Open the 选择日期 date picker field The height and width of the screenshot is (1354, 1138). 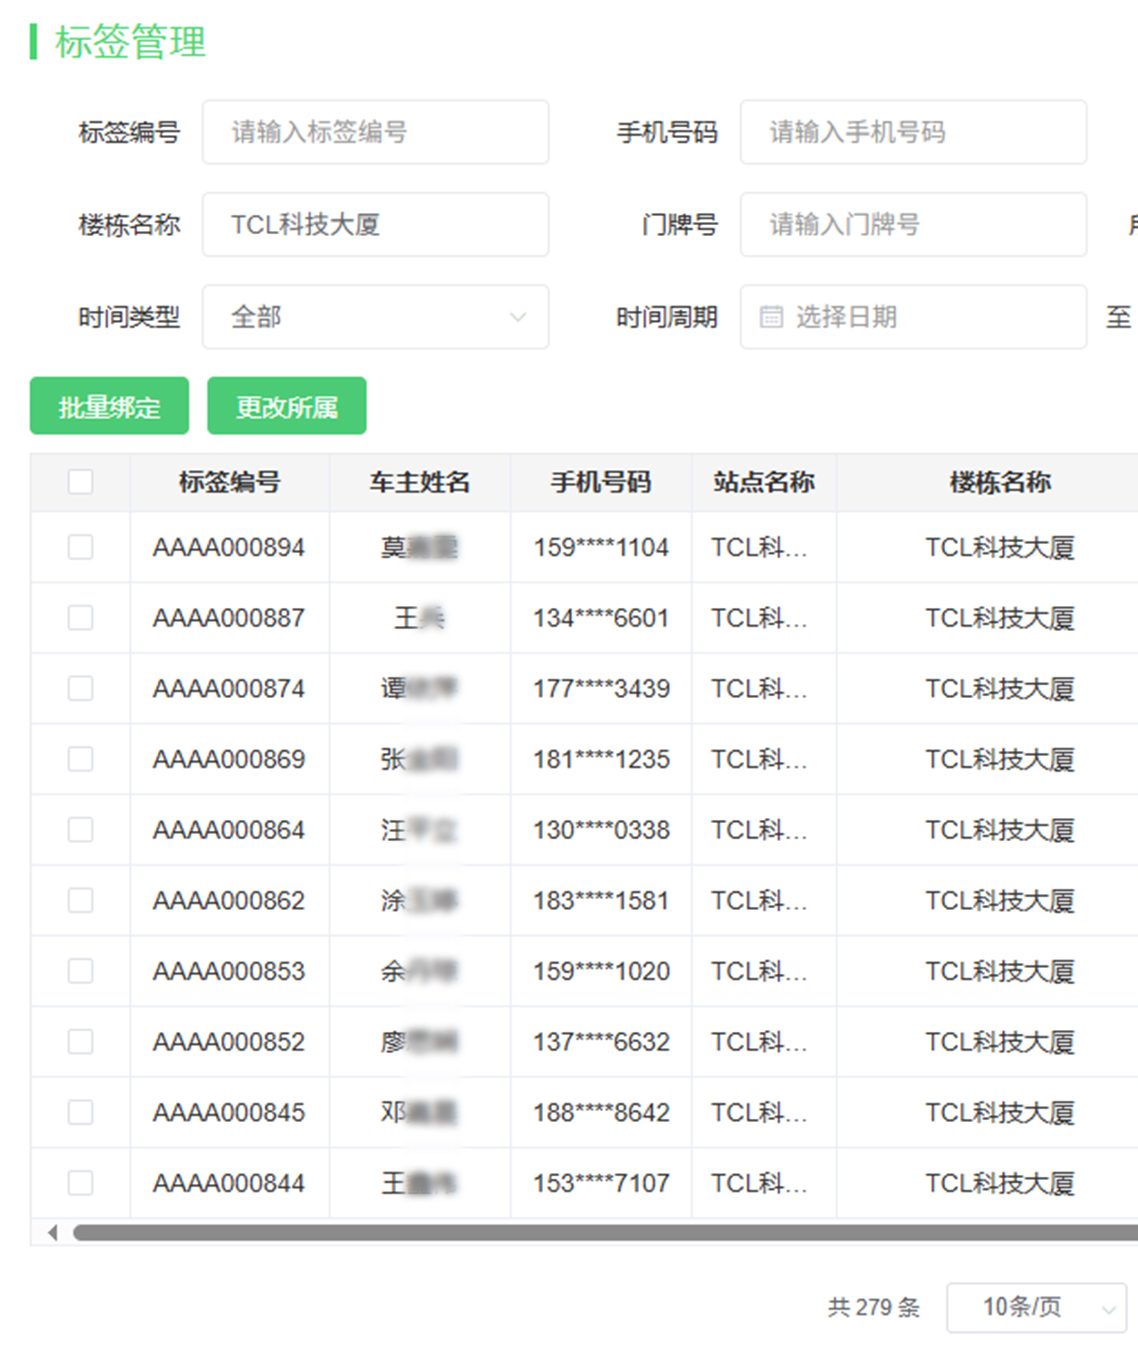(x=913, y=317)
